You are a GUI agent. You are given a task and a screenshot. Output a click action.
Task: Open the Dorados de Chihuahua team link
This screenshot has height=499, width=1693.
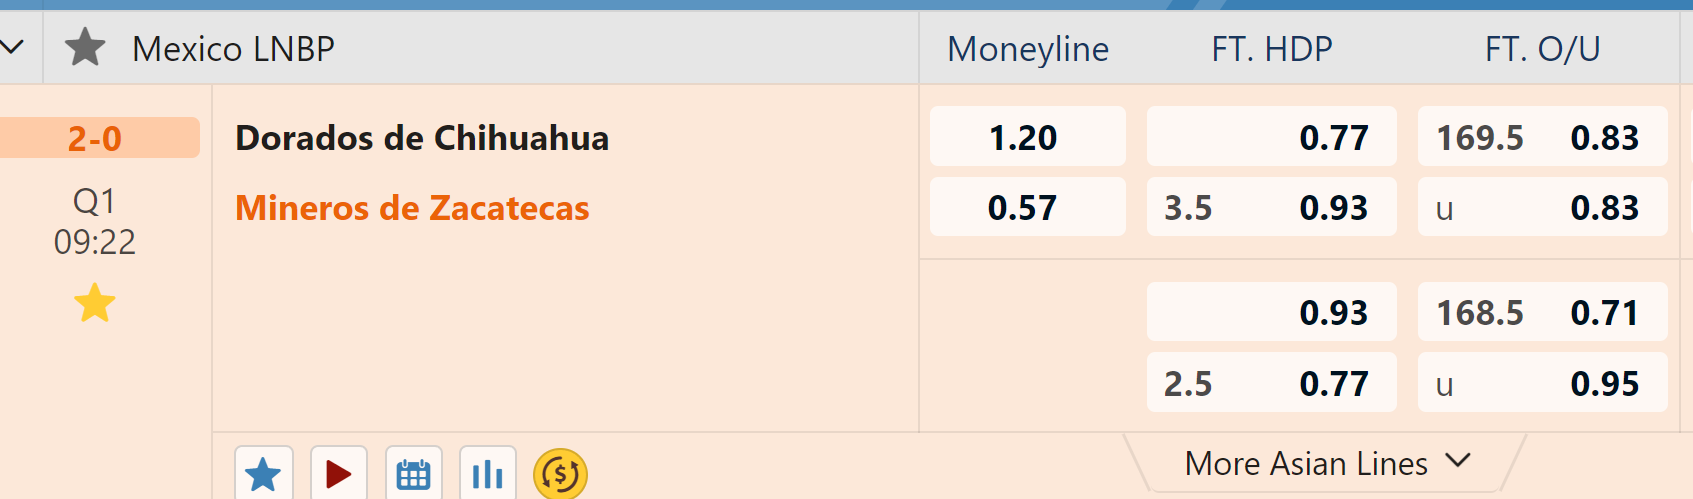point(422,138)
